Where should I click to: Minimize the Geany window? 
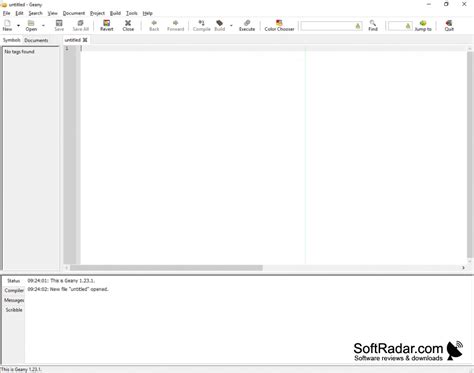(429, 4)
